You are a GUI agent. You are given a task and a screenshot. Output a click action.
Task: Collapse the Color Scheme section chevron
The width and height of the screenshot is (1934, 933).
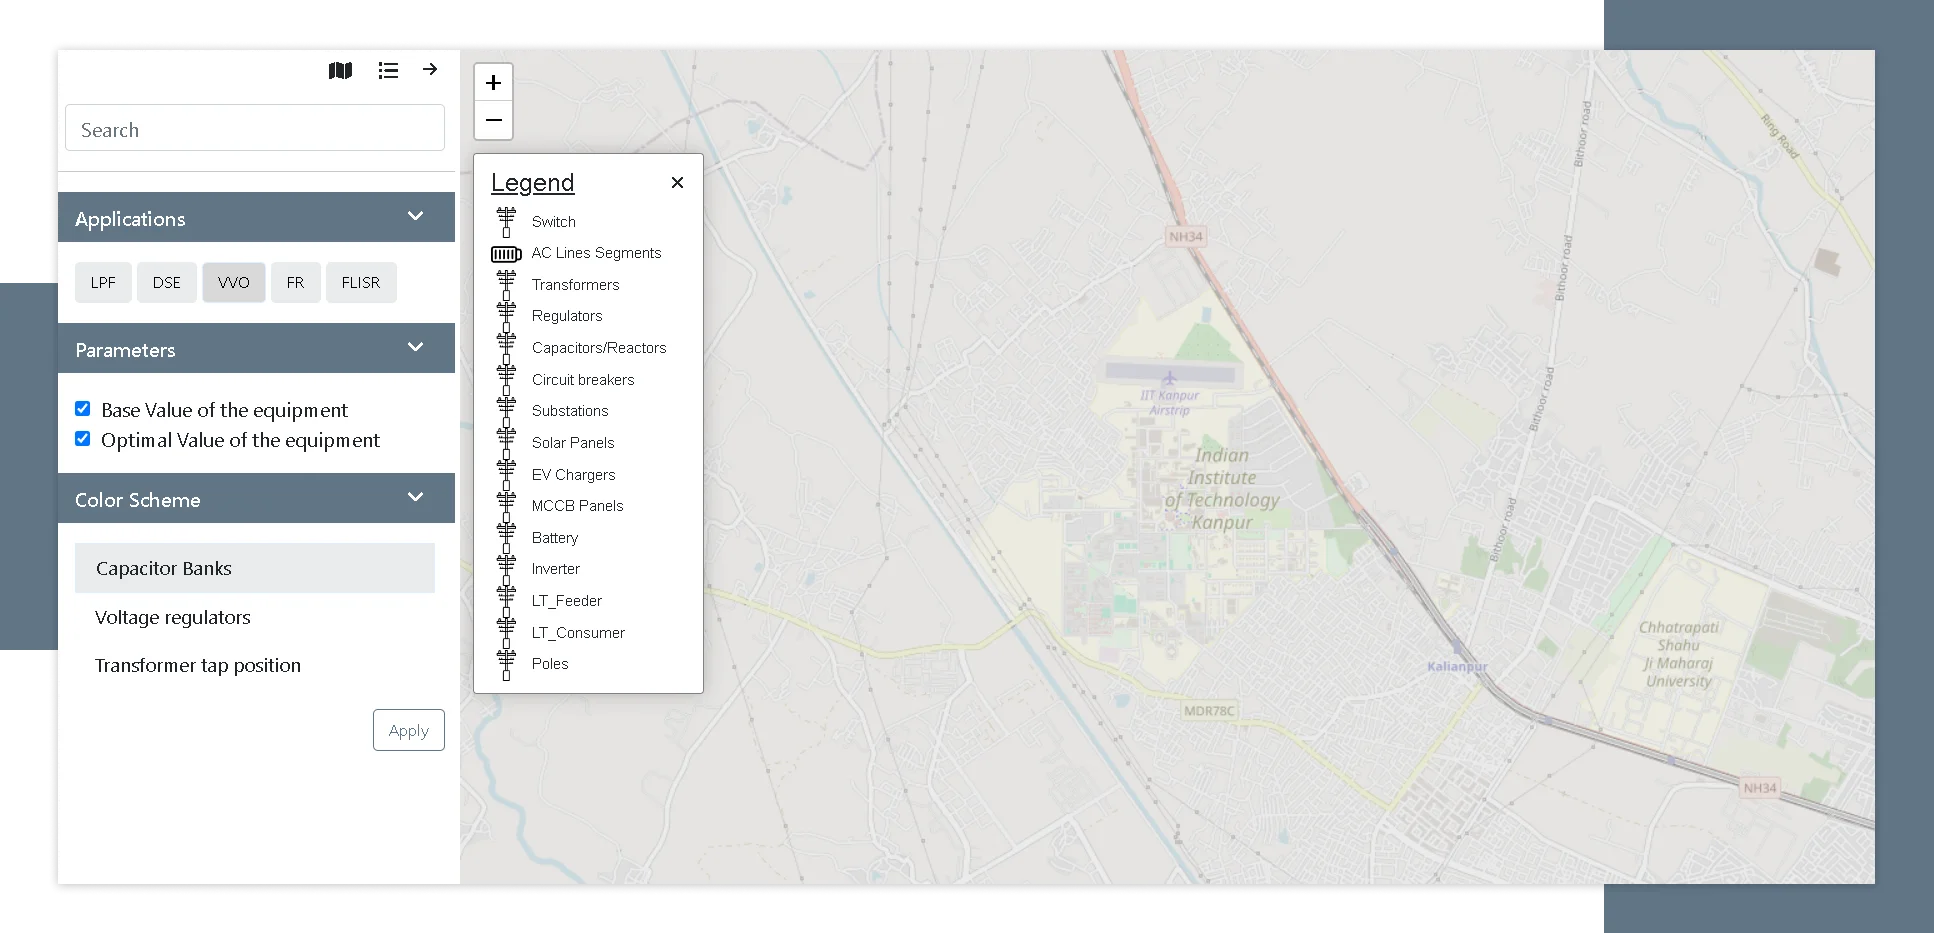point(416,497)
